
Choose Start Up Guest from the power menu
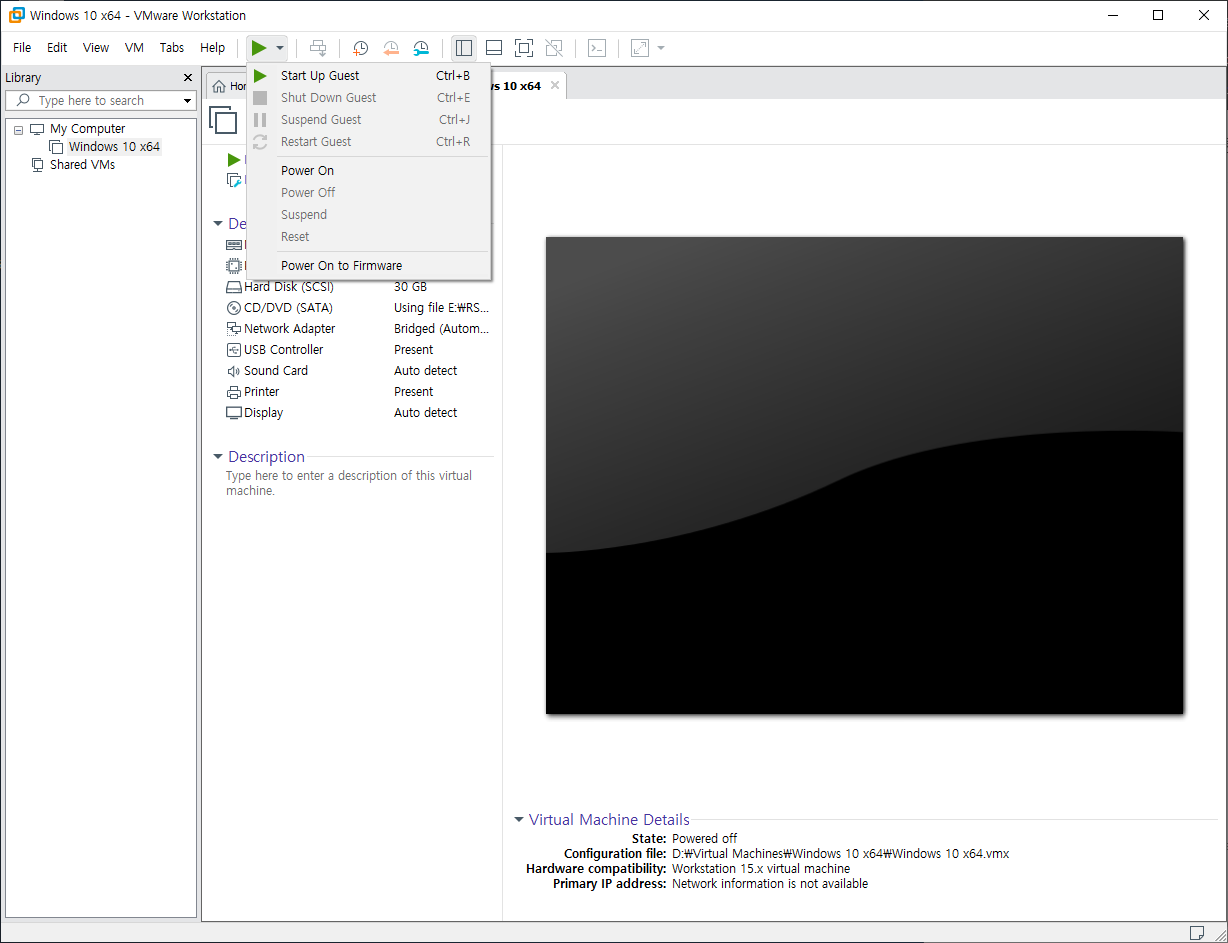point(368,76)
